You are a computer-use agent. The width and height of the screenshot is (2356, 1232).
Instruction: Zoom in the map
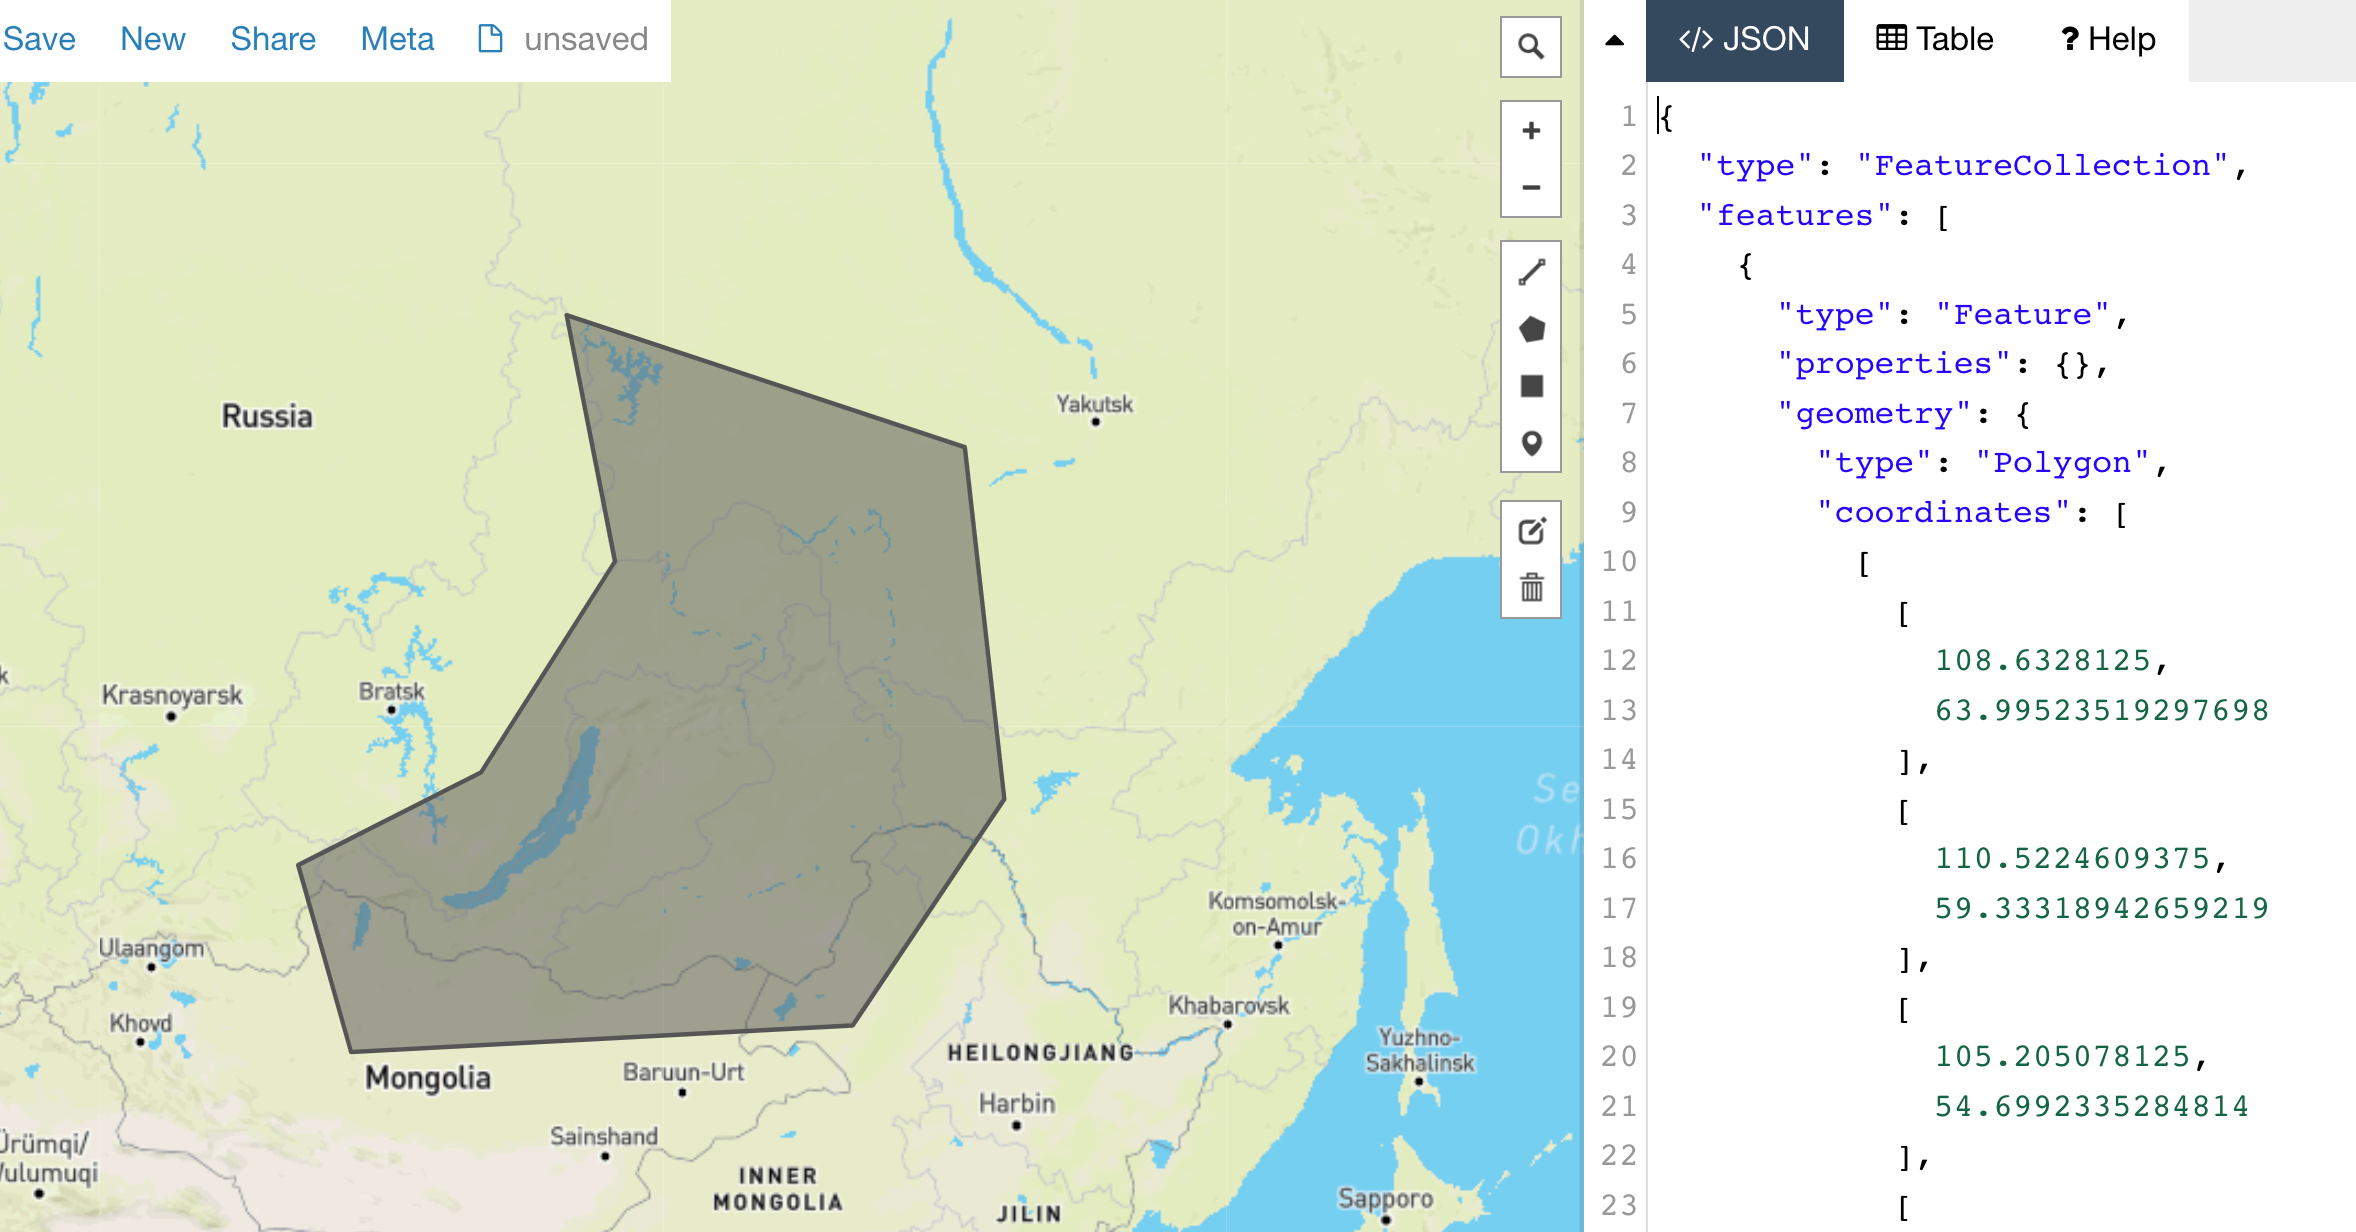pos(1530,131)
